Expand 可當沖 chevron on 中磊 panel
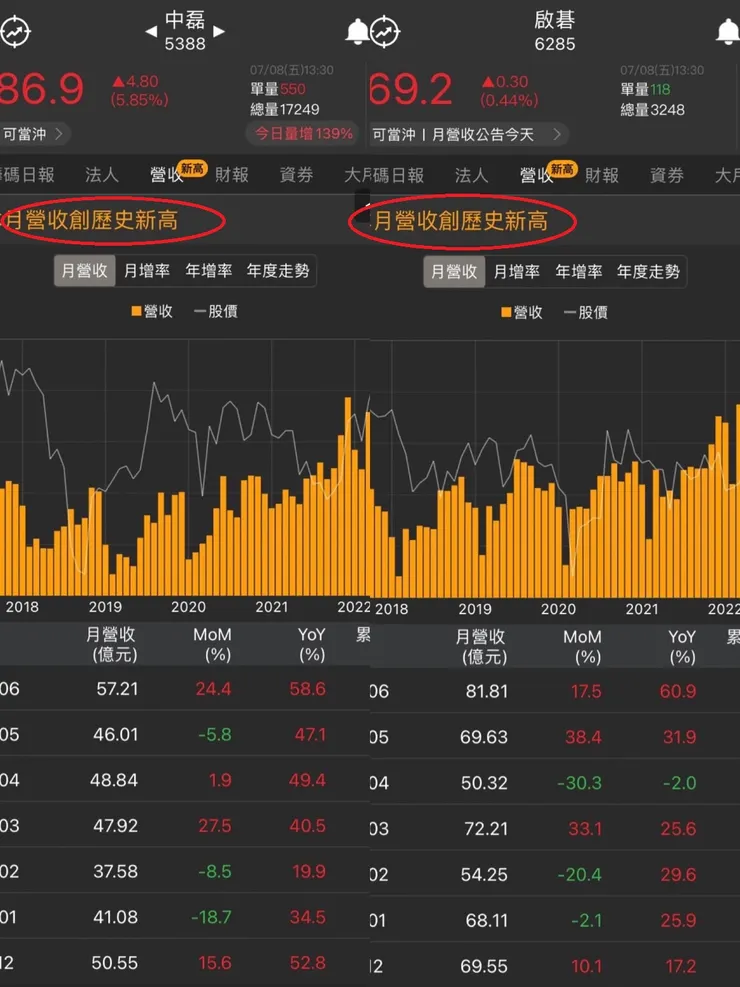This screenshot has width=740, height=987. pos(59,134)
